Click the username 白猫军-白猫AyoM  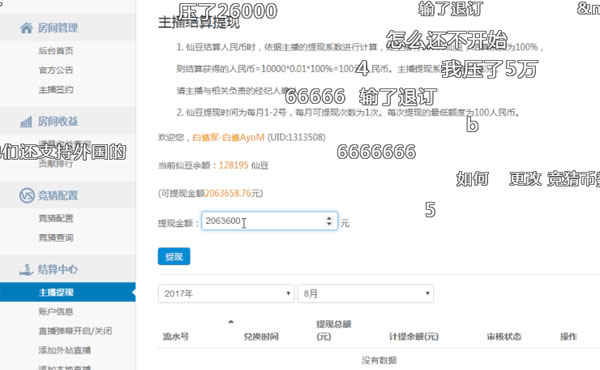(228, 137)
